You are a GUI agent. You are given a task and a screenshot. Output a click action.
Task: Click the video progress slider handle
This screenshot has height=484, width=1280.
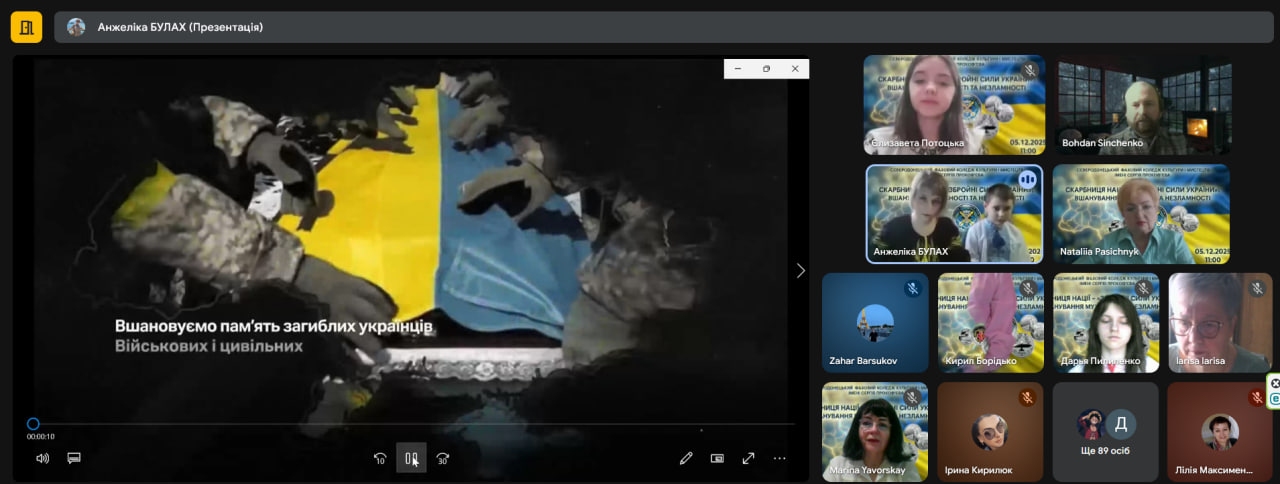pos(33,424)
